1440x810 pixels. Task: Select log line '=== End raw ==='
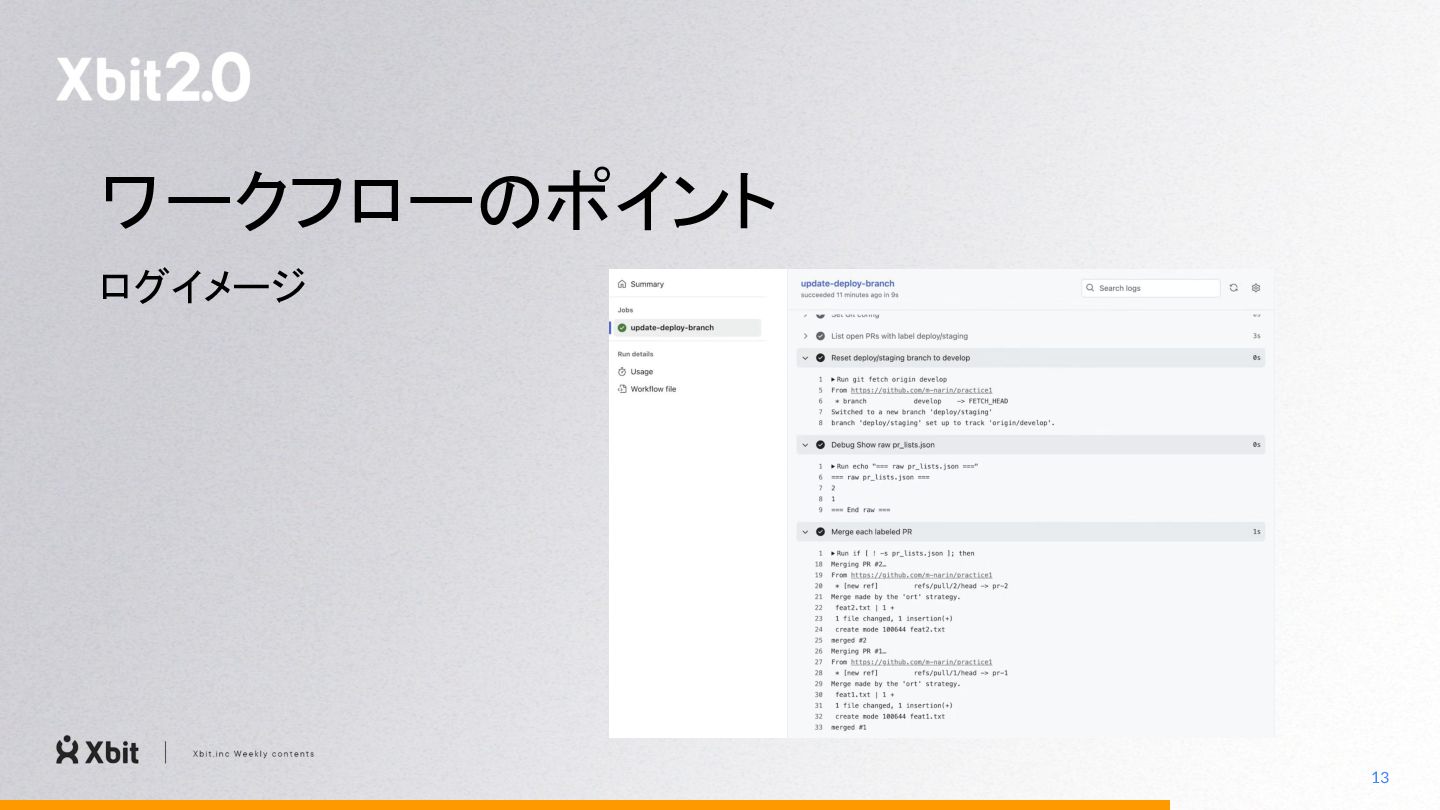pyautogui.click(x=860, y=510)
